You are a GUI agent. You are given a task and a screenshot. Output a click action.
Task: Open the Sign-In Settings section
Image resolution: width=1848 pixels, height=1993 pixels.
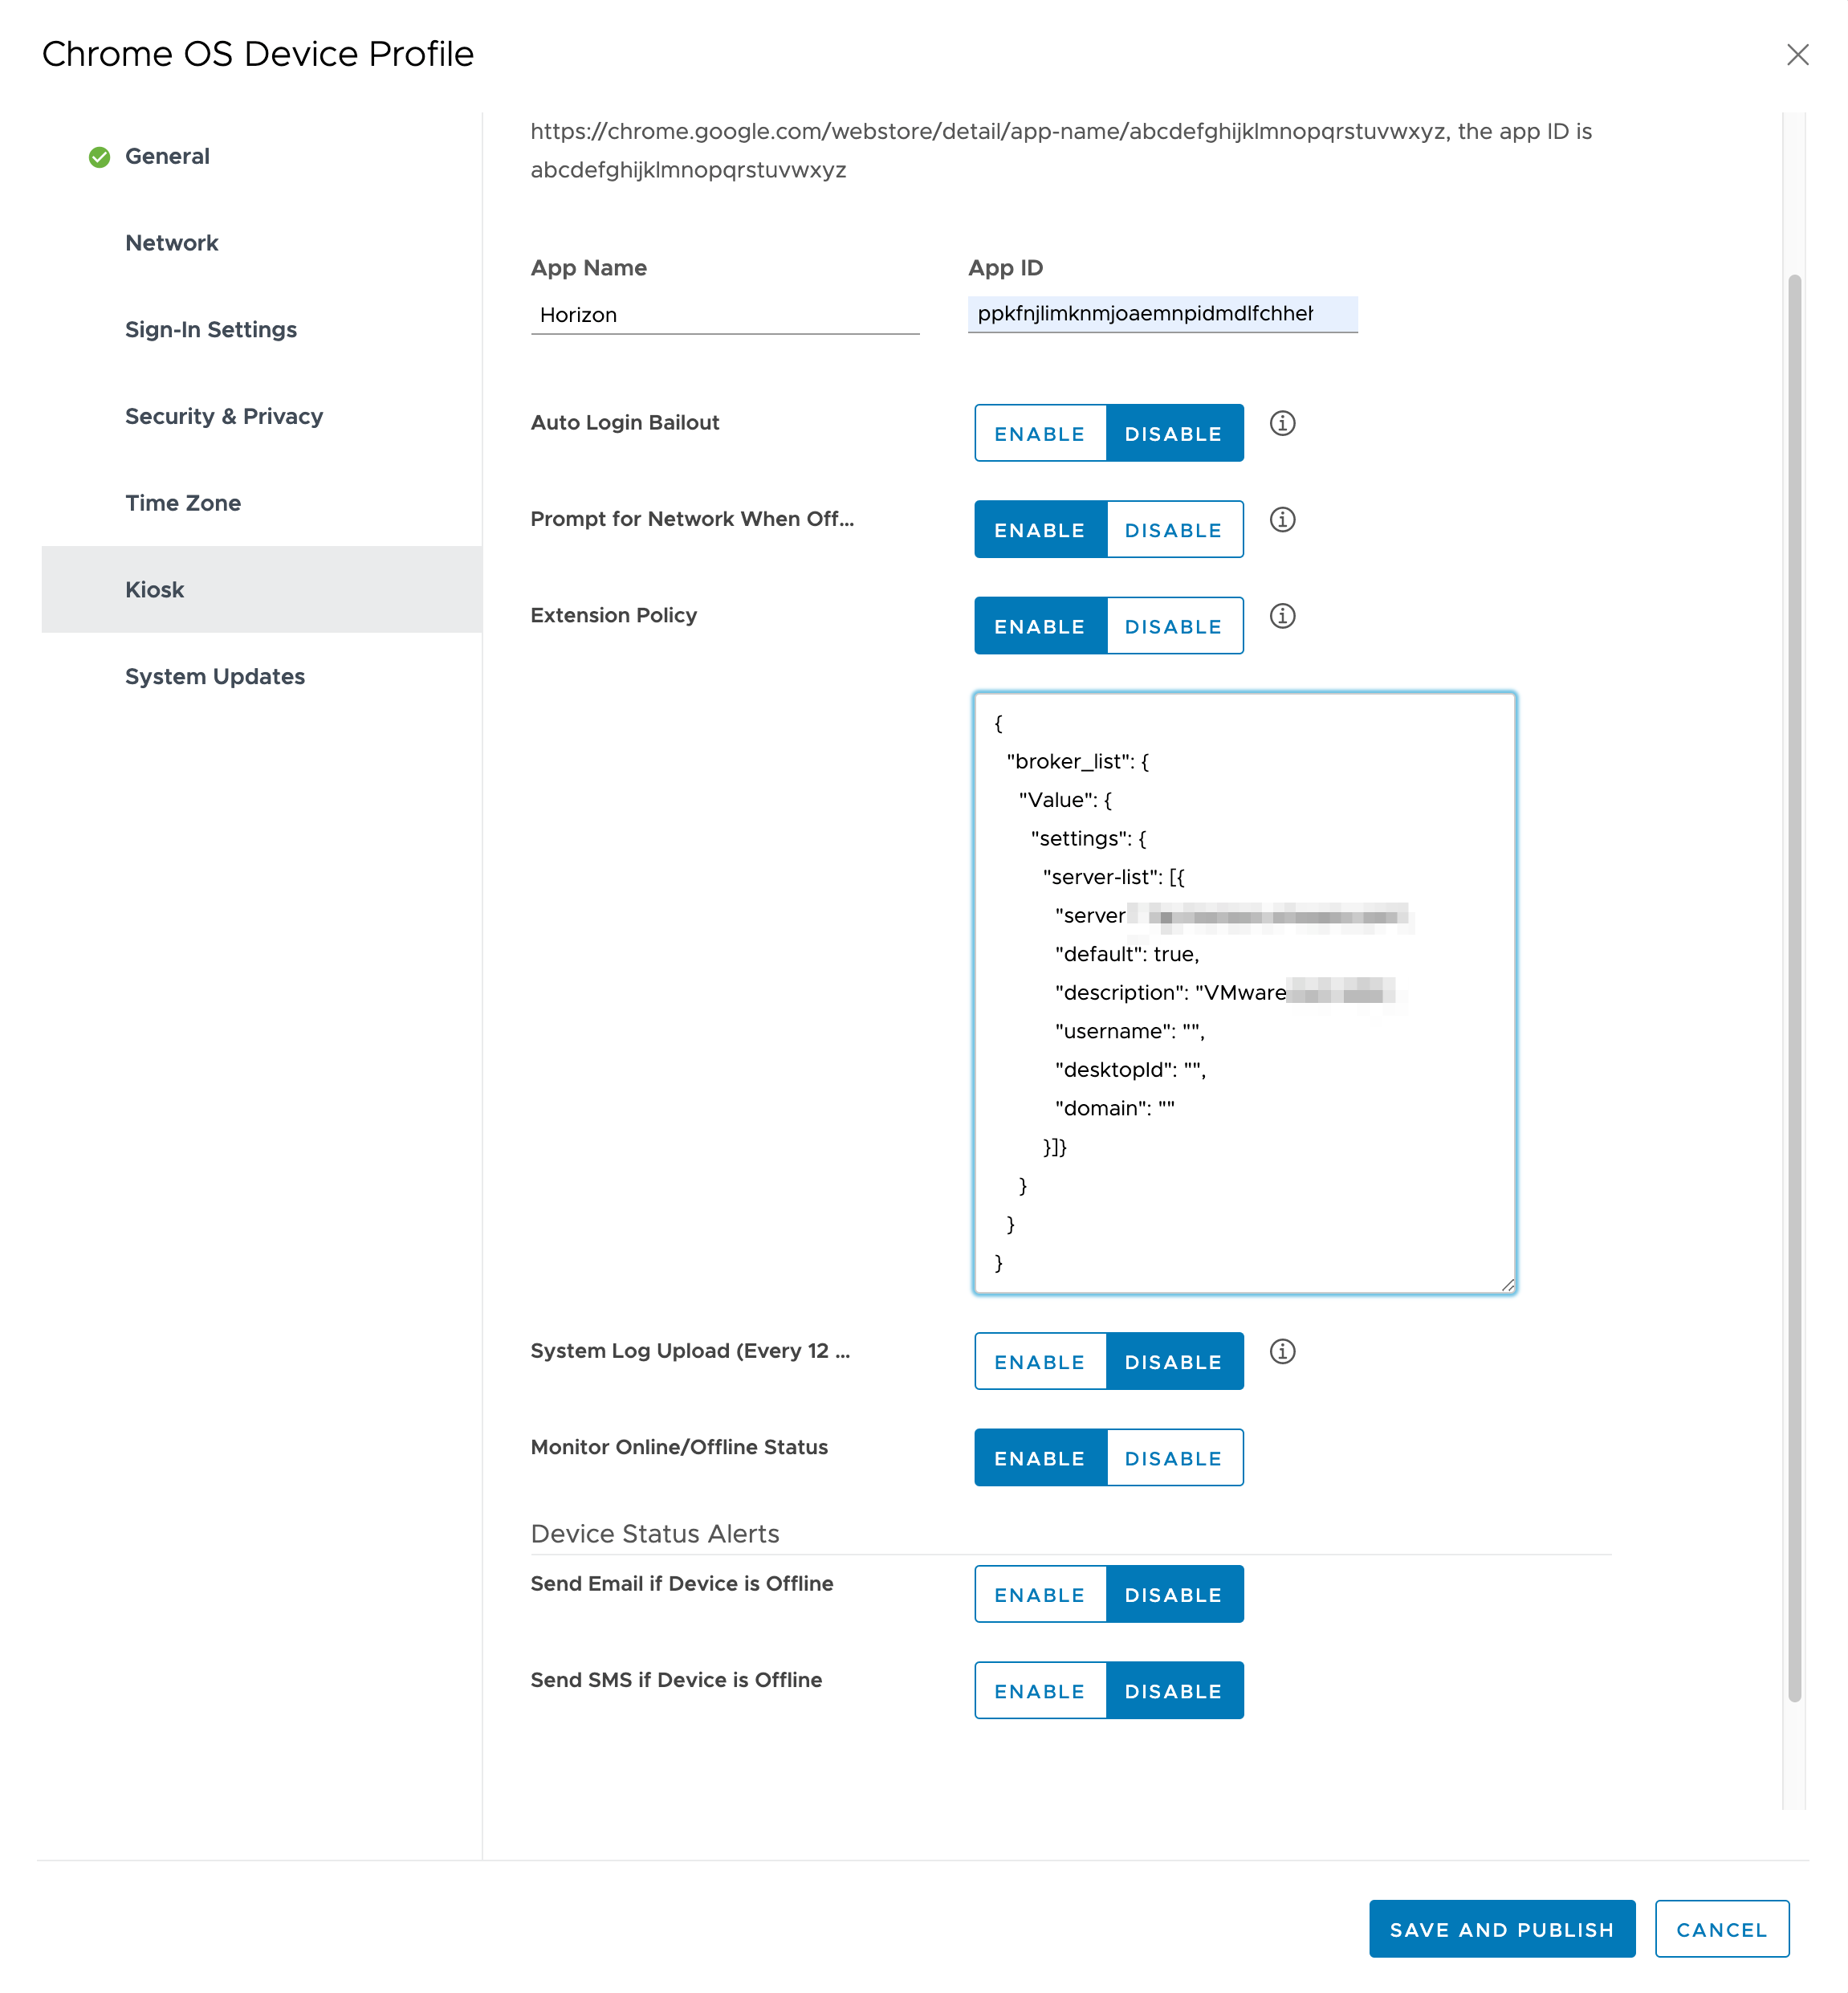tap(261, 330)
